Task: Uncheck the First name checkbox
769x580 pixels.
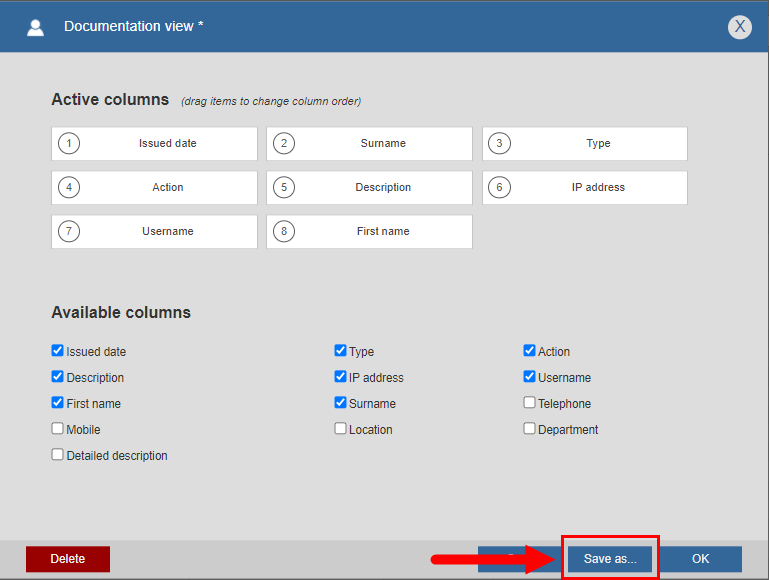Action: click(x=57, y=402)
